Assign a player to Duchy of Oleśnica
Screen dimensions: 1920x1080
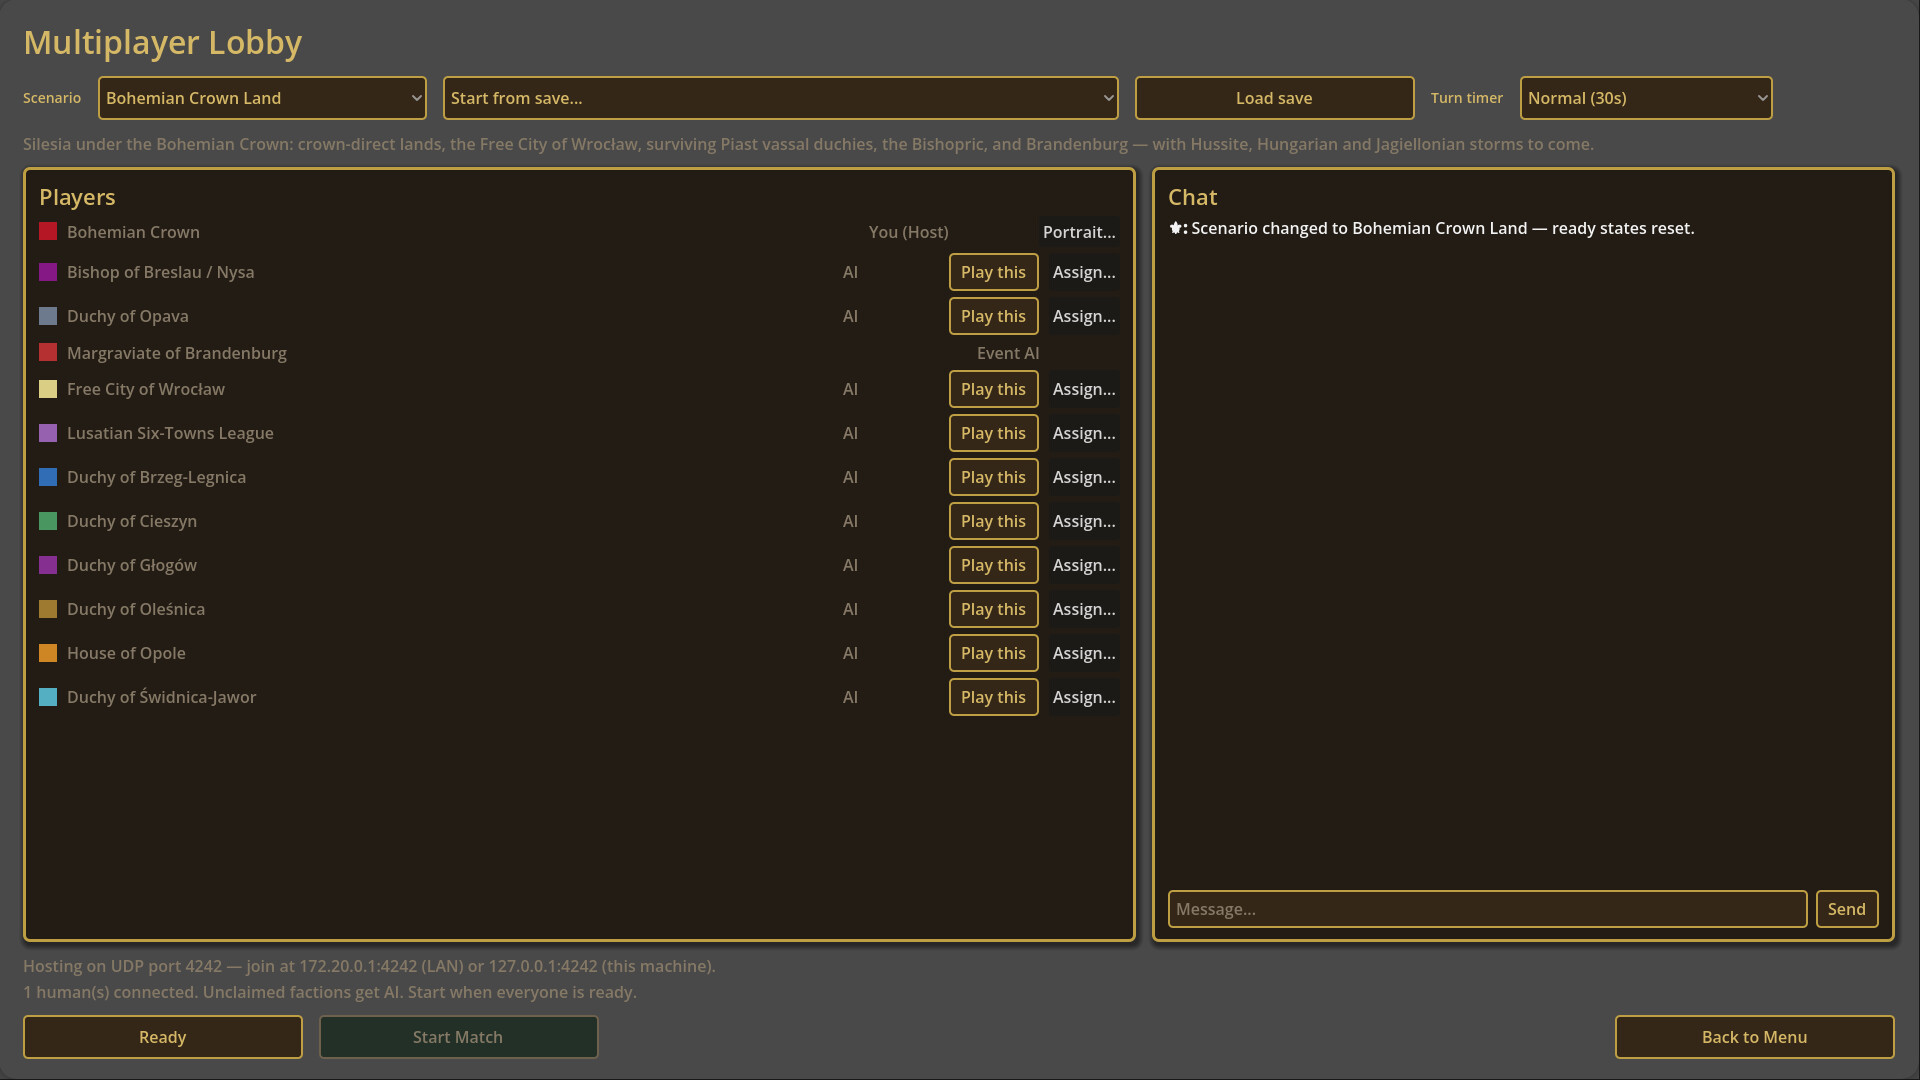[1084, 609]
